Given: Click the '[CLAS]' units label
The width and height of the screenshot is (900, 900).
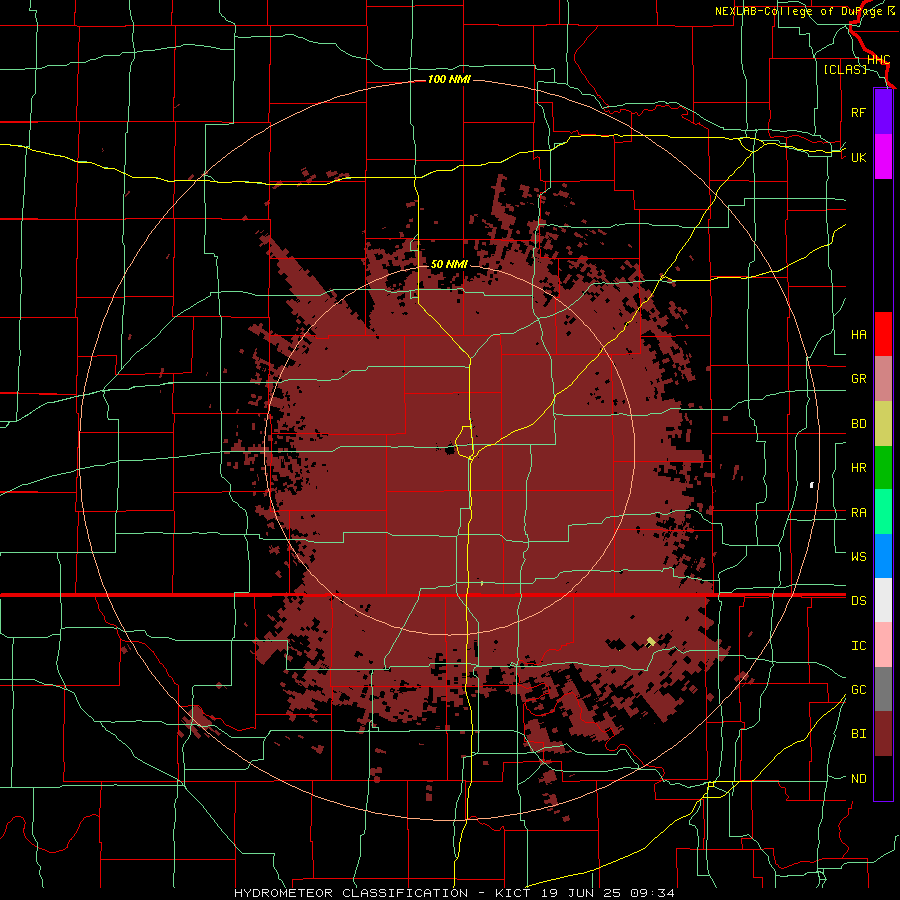Looking at the screenshot, I should click(x=845, y=69).
